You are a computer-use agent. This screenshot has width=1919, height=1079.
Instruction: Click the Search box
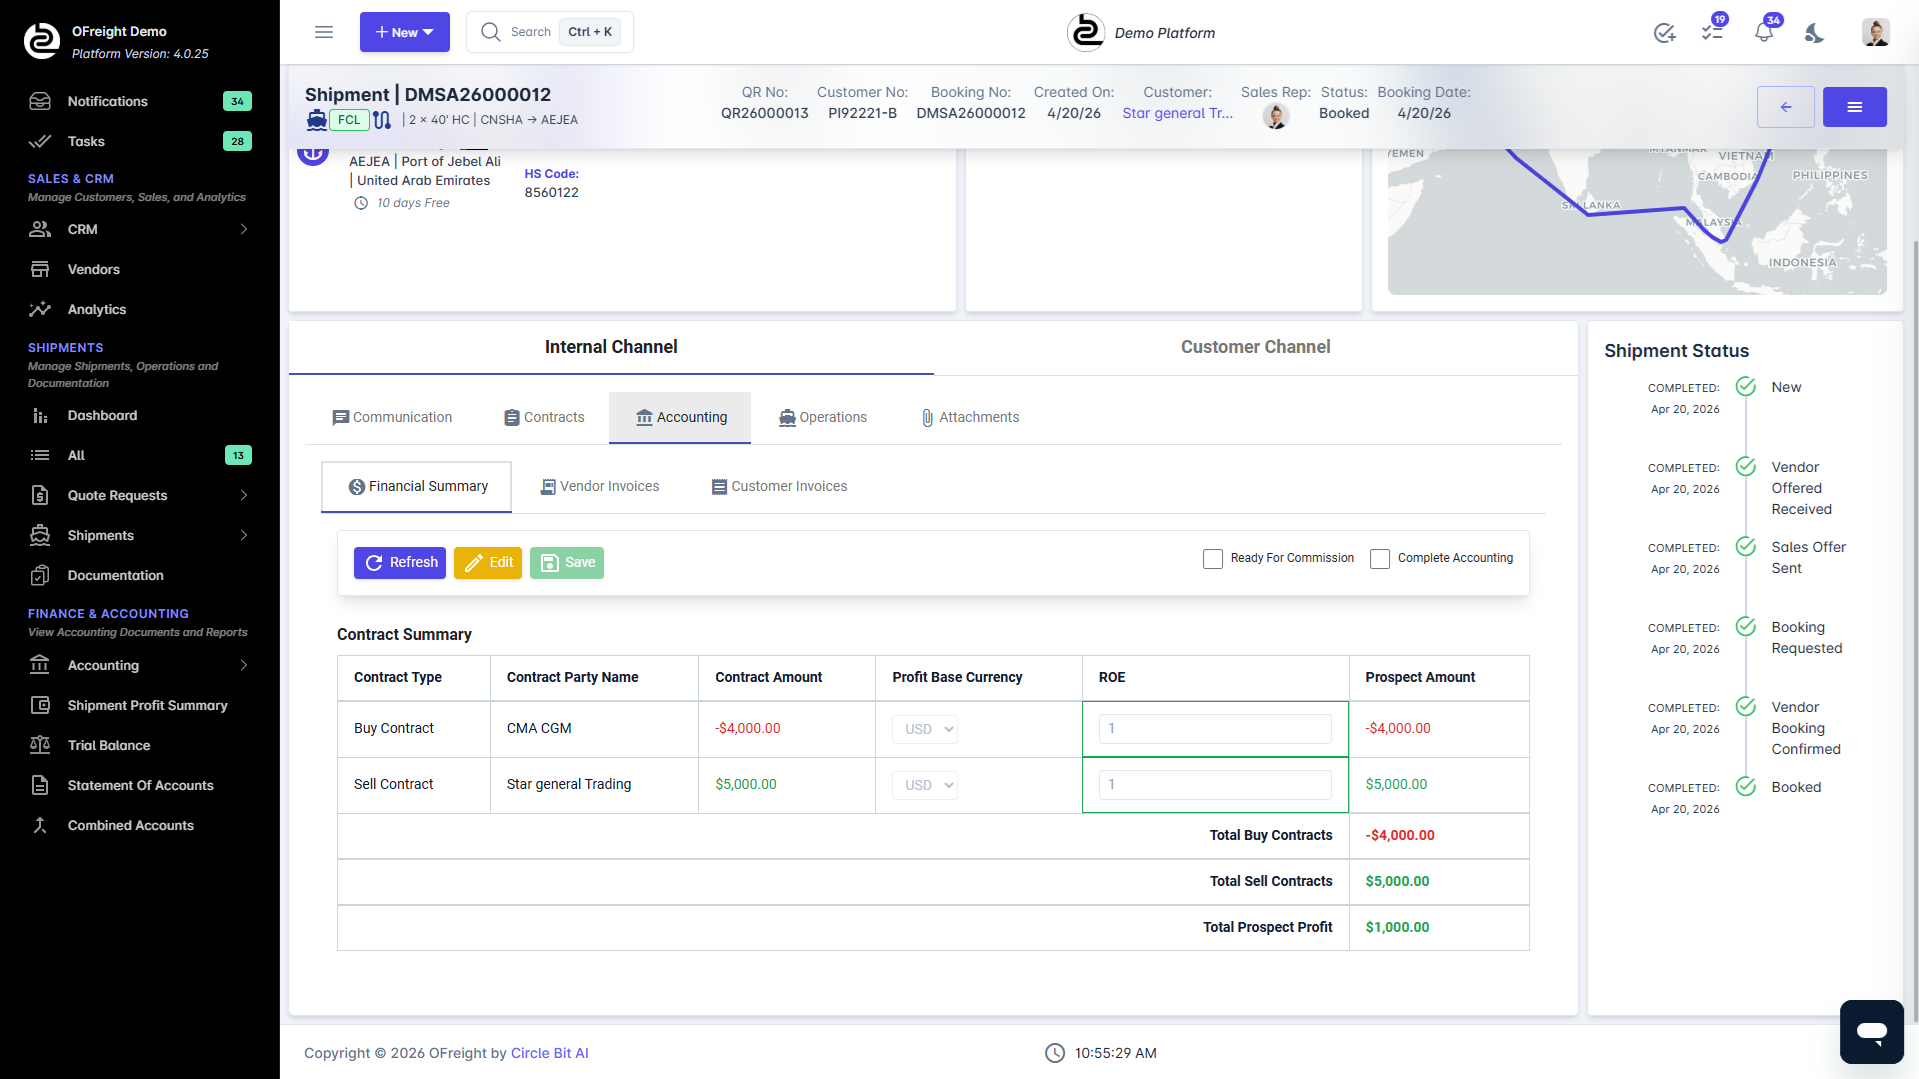tap(549, 32)
